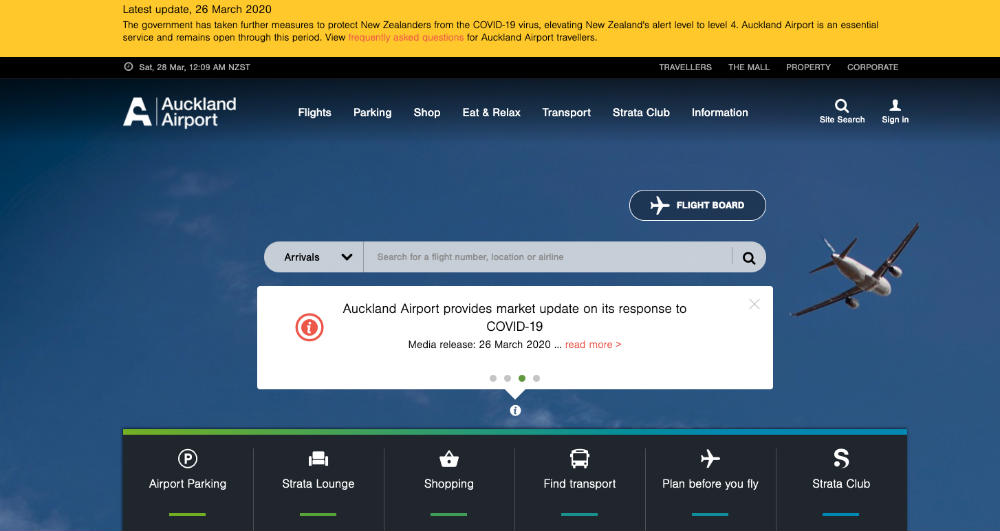
Task: Click the Strata Lounge sofa icon
Action: click(318, 458)
